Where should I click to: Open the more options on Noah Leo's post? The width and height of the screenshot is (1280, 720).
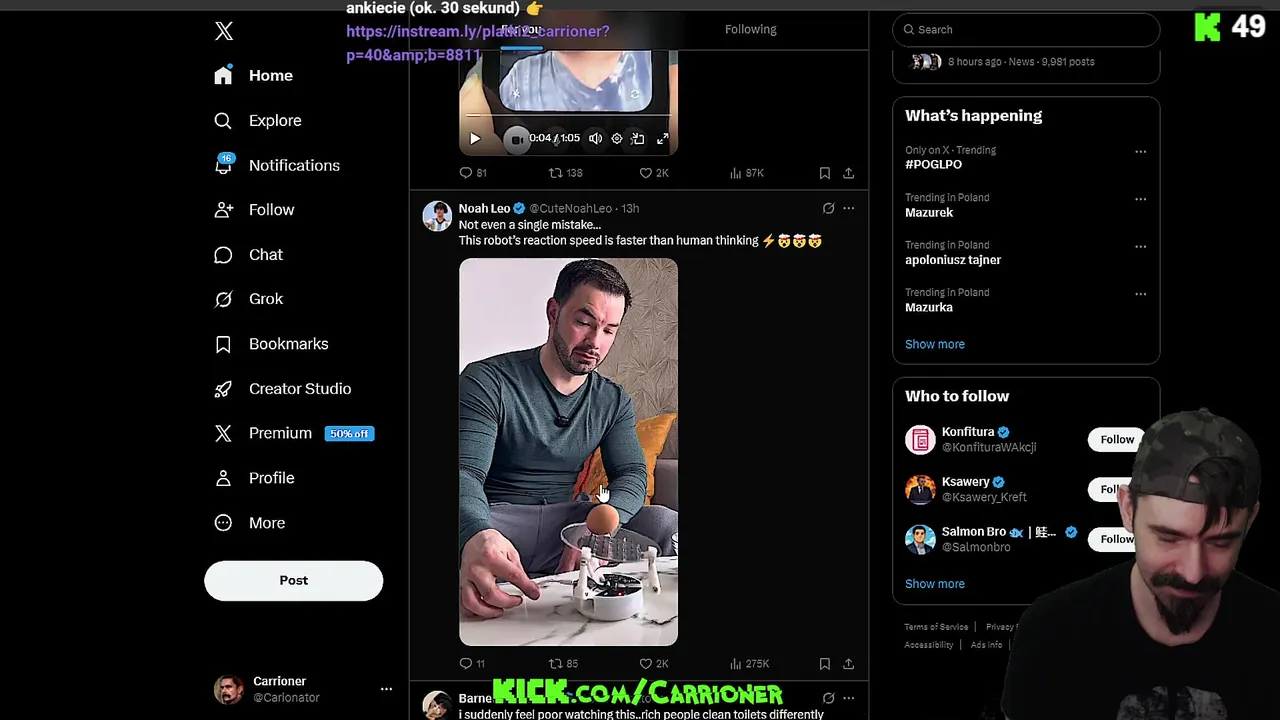coord(848,208)
